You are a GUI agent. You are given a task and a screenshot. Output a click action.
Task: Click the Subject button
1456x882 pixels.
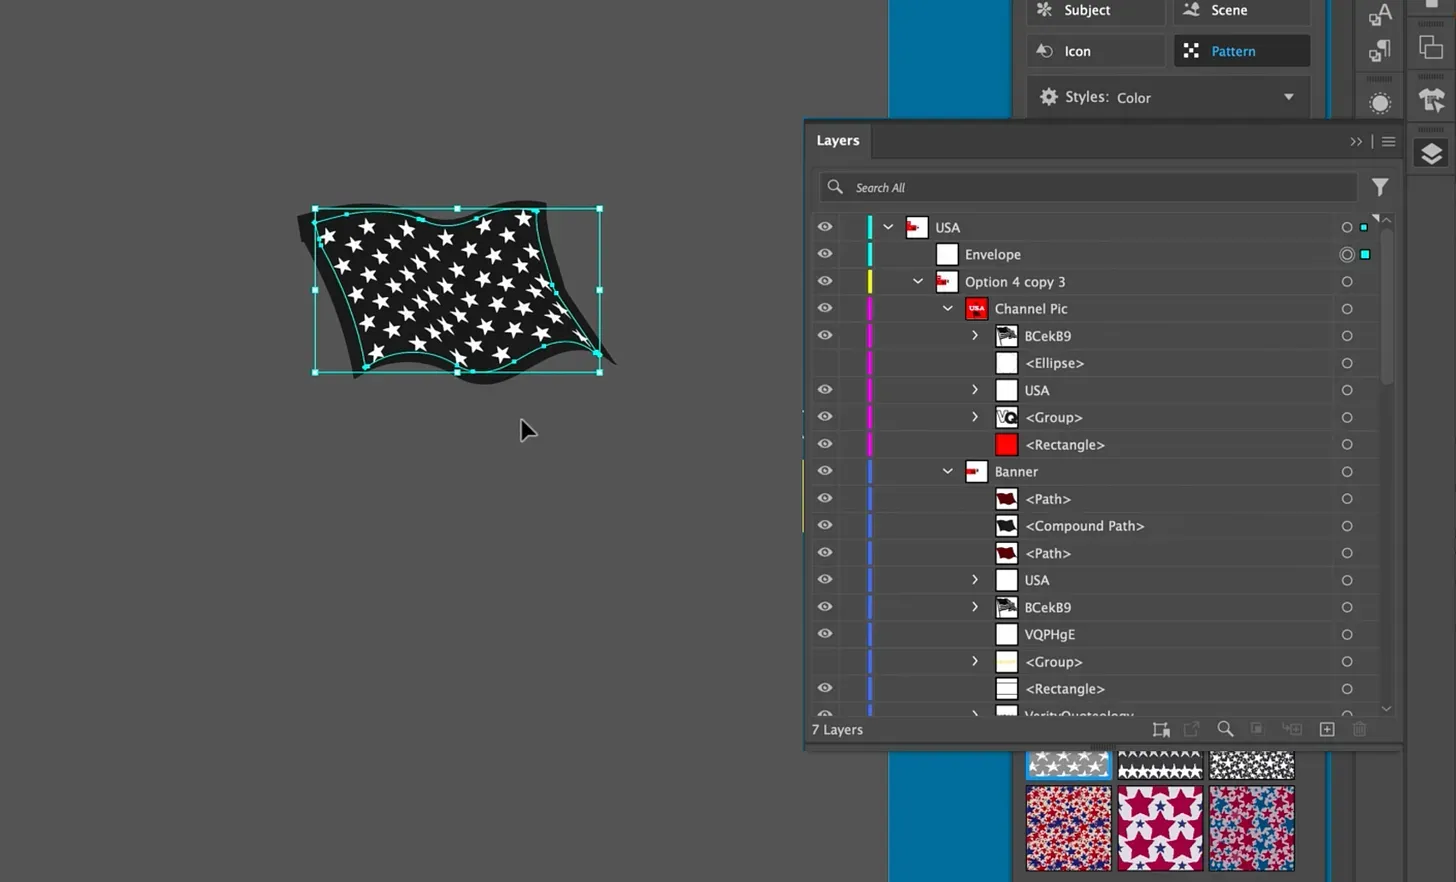coord(1094,10)
